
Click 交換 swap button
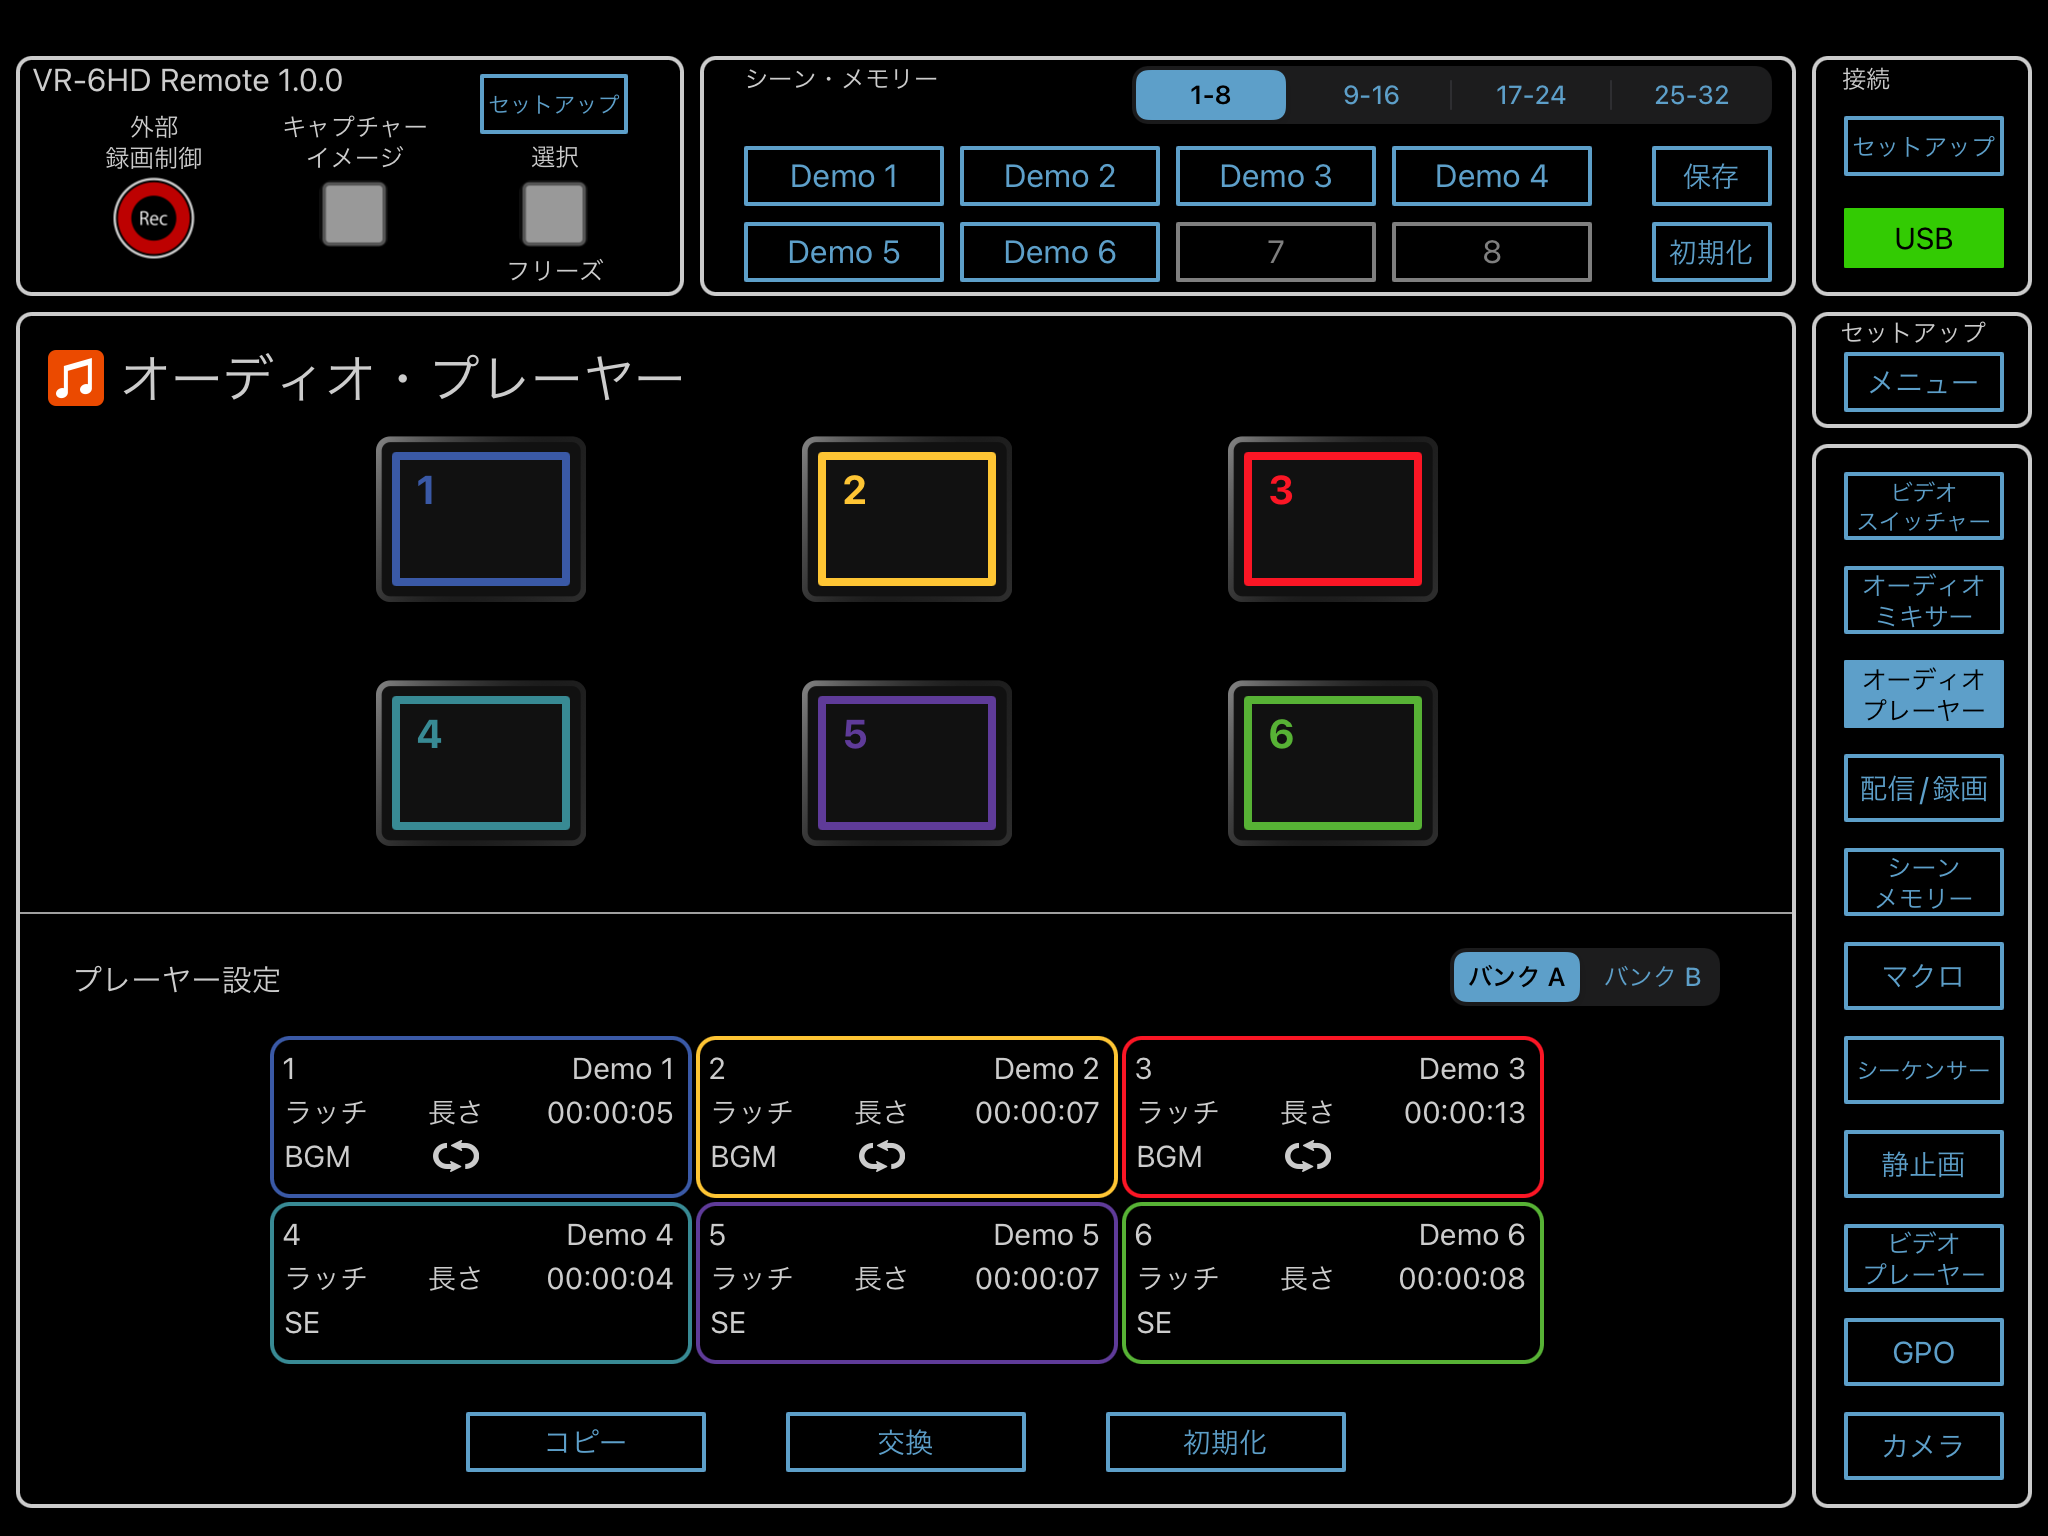click(x=906, y=1442)
